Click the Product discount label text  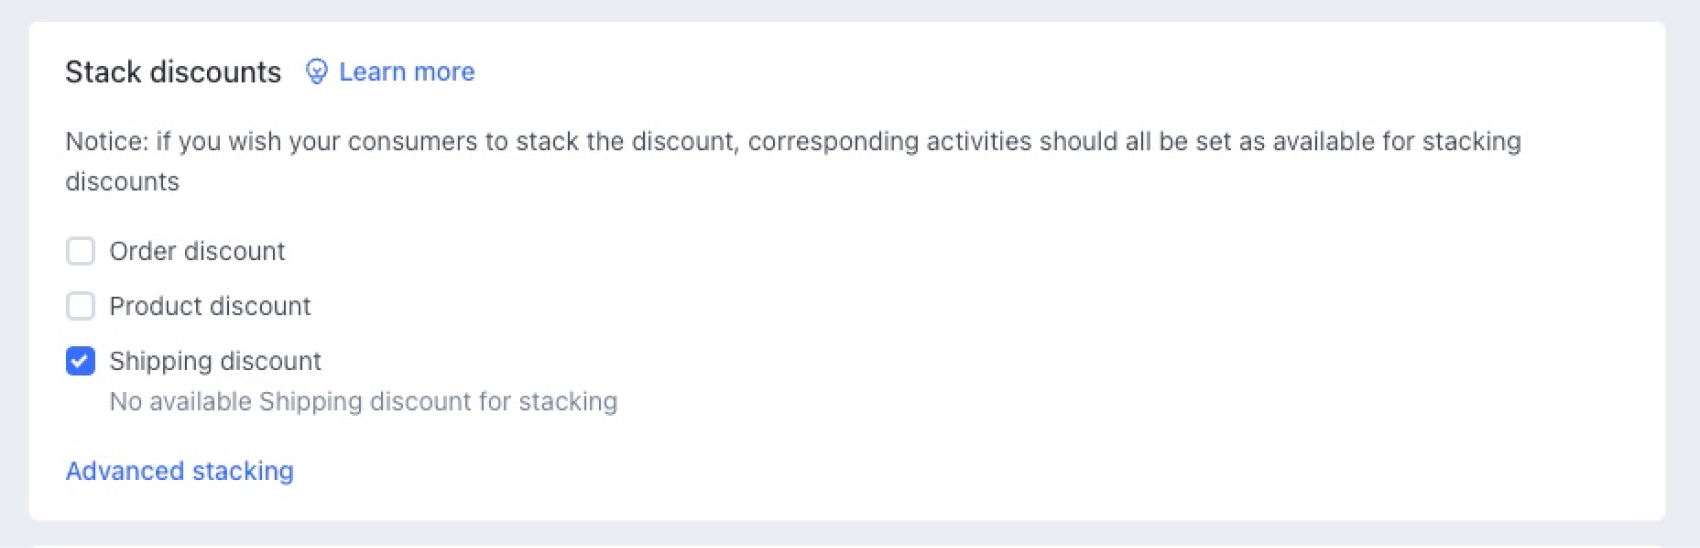tap(210, 306)
